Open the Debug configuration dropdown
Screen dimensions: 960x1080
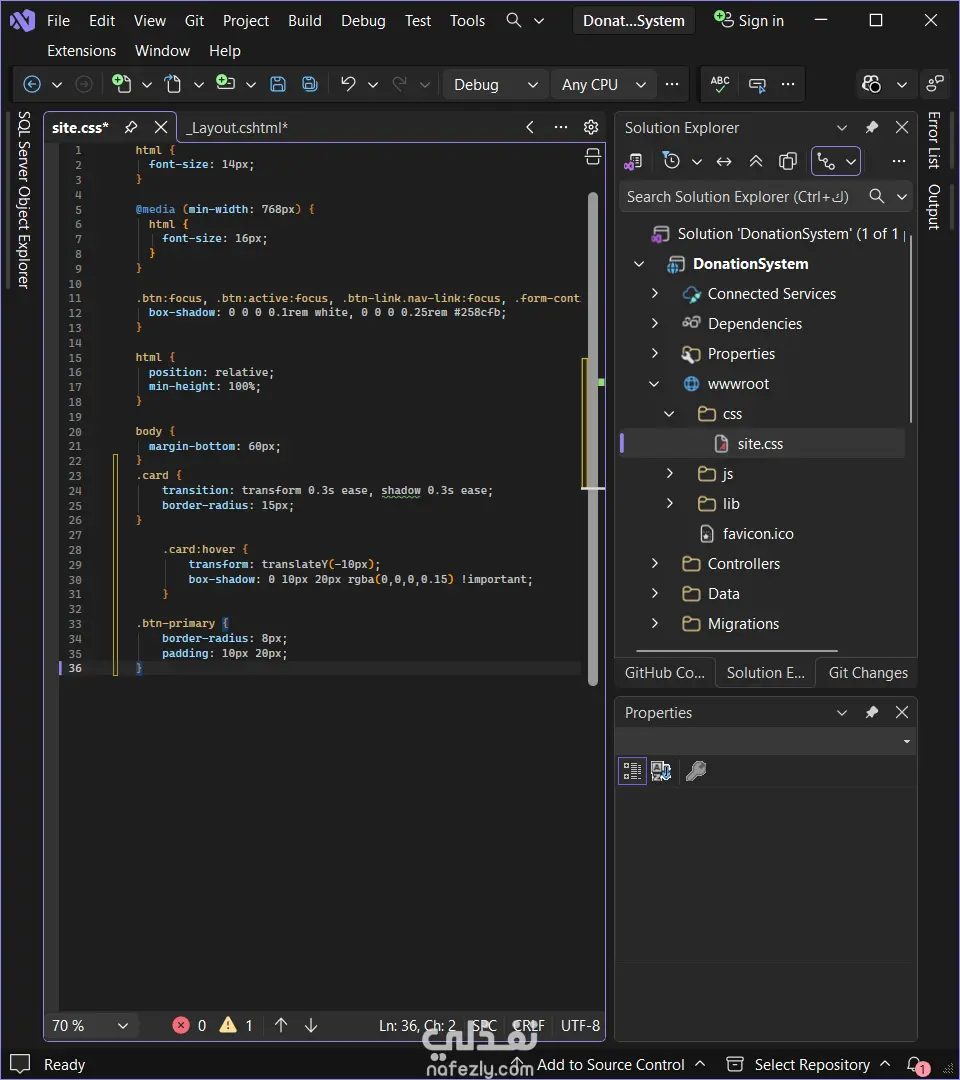click(495, 85)
